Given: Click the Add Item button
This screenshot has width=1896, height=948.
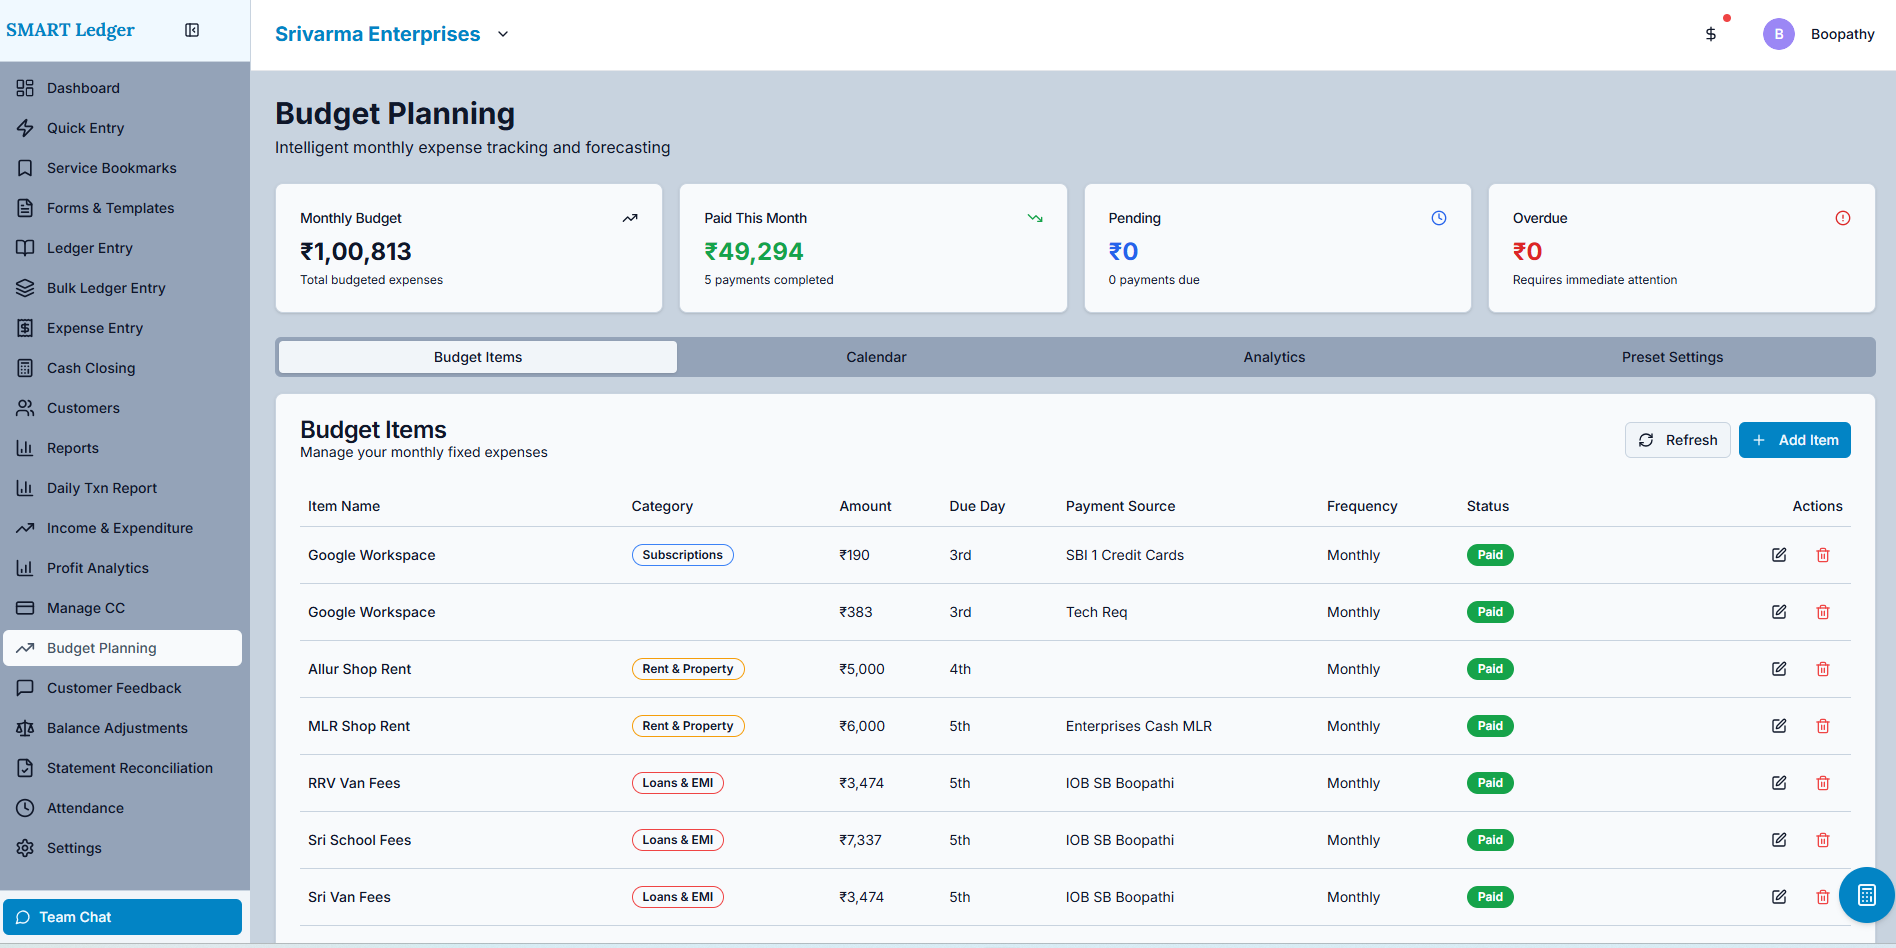Looking at the screenshot, I should click(x=1795, y=440).
